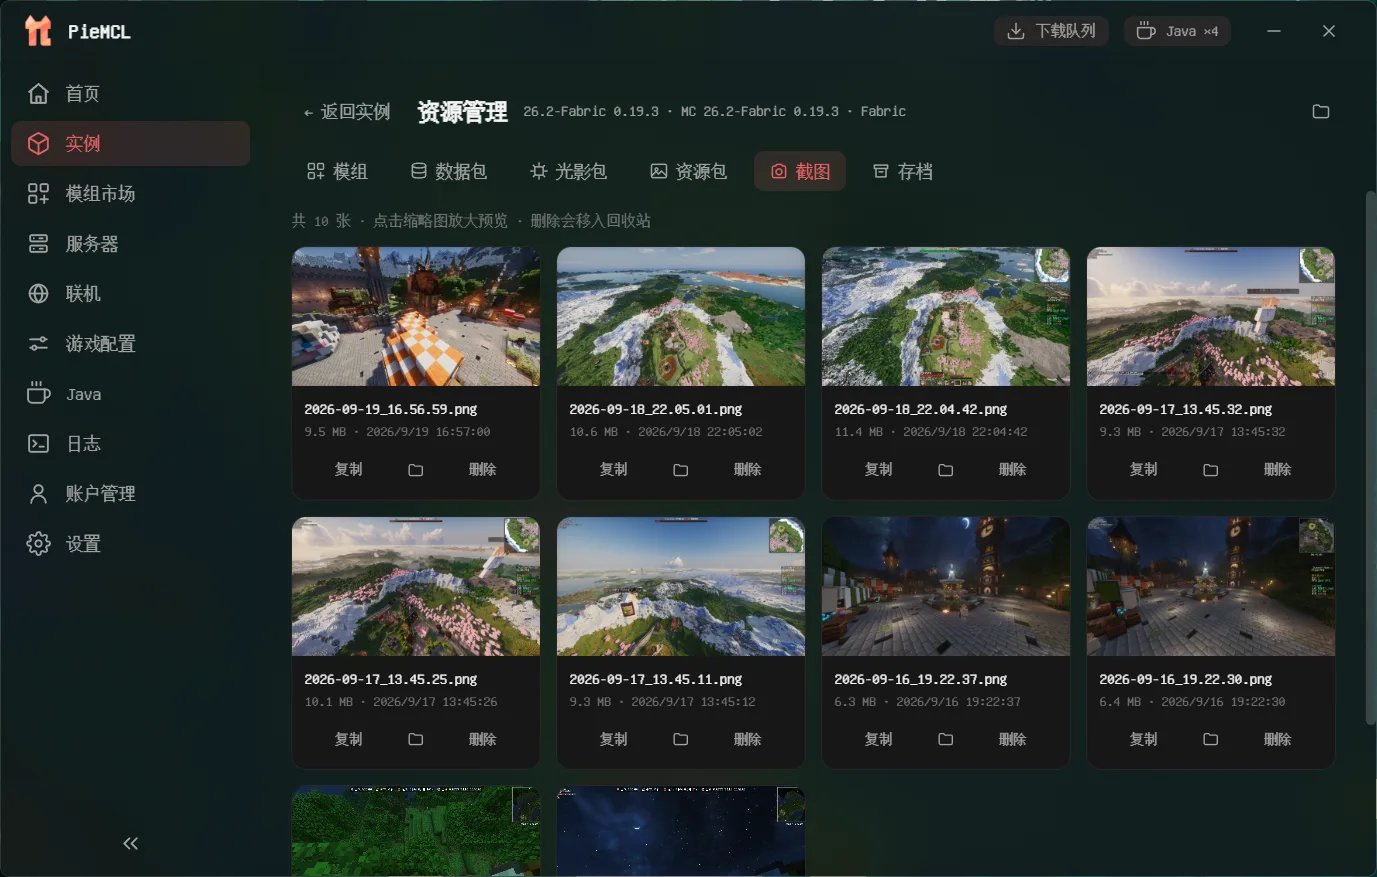
Task: Delete screenshot 2026-09-16_19.22.30.png
Action: (1277, 739)
